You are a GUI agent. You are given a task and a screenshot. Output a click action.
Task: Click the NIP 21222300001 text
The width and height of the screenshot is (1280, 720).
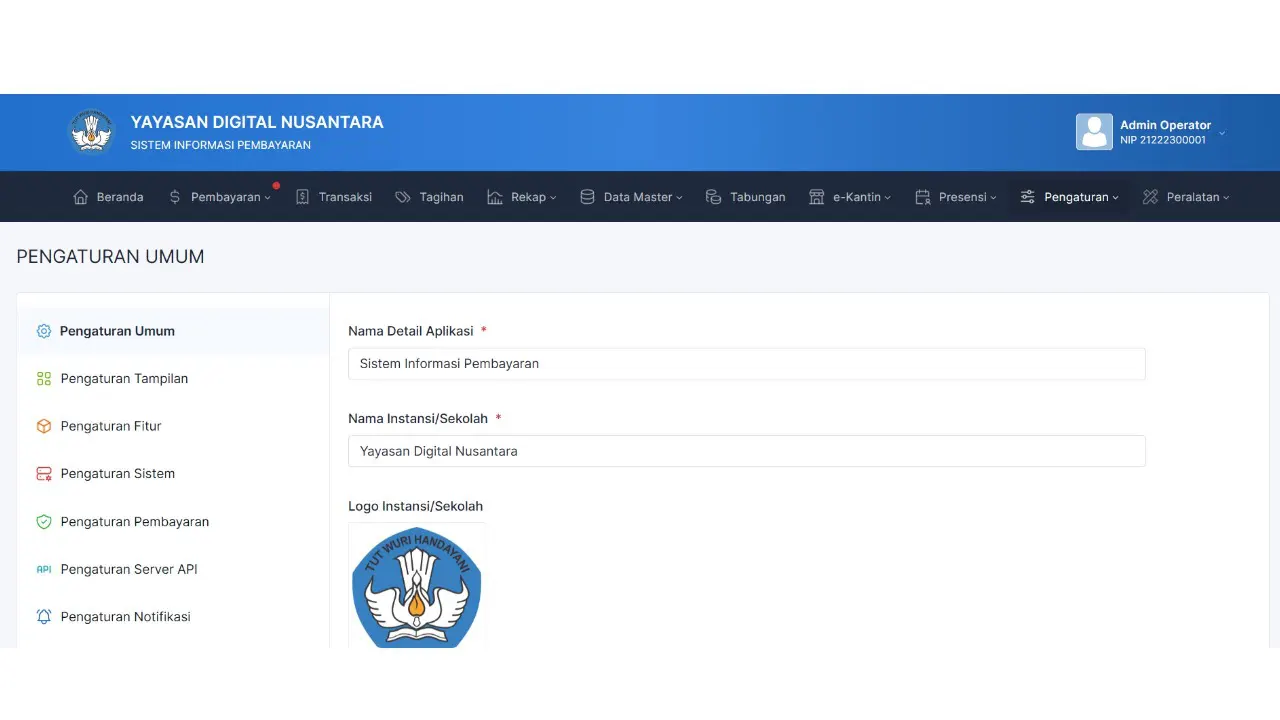coord(1163,140)
